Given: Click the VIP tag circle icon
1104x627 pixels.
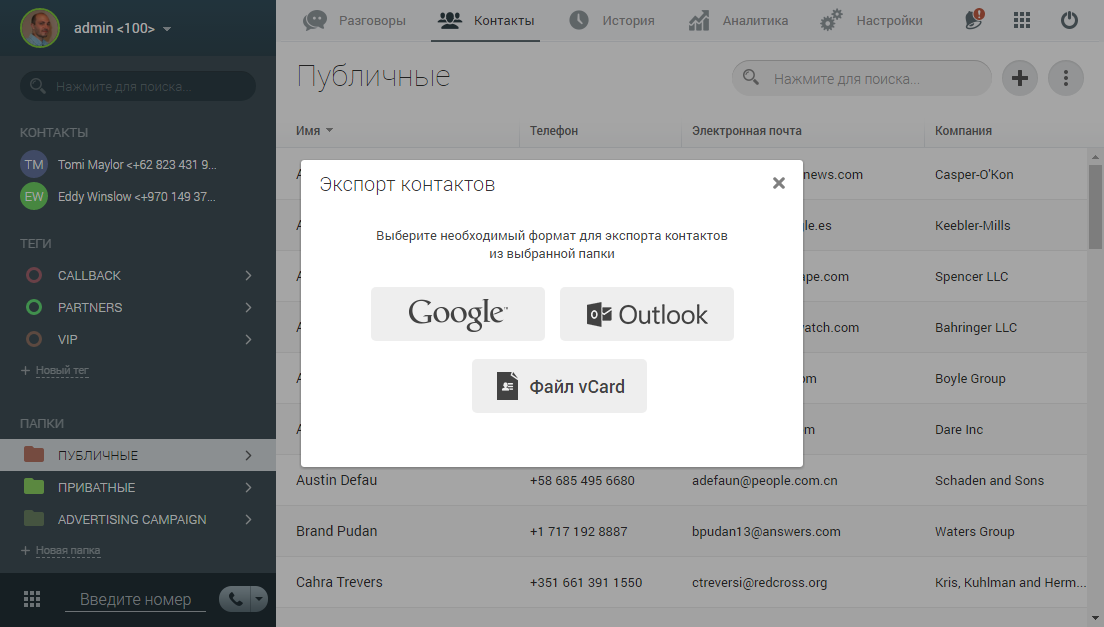Looking at the screenshot, I should pyautogui.click(x=34, y=339).
